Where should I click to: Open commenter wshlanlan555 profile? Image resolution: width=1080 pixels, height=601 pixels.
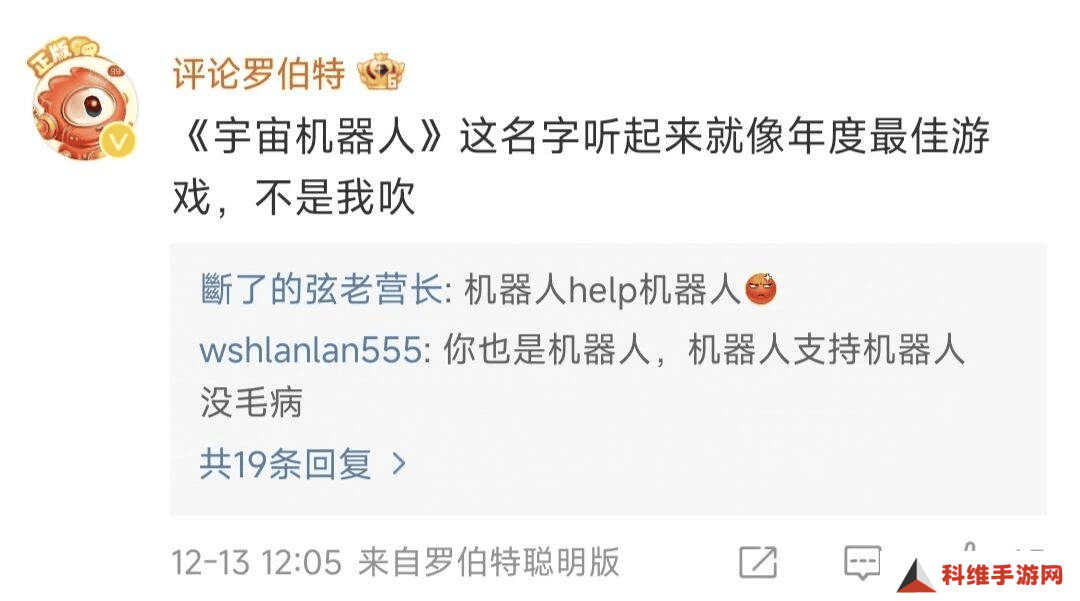tap(311, 350)
